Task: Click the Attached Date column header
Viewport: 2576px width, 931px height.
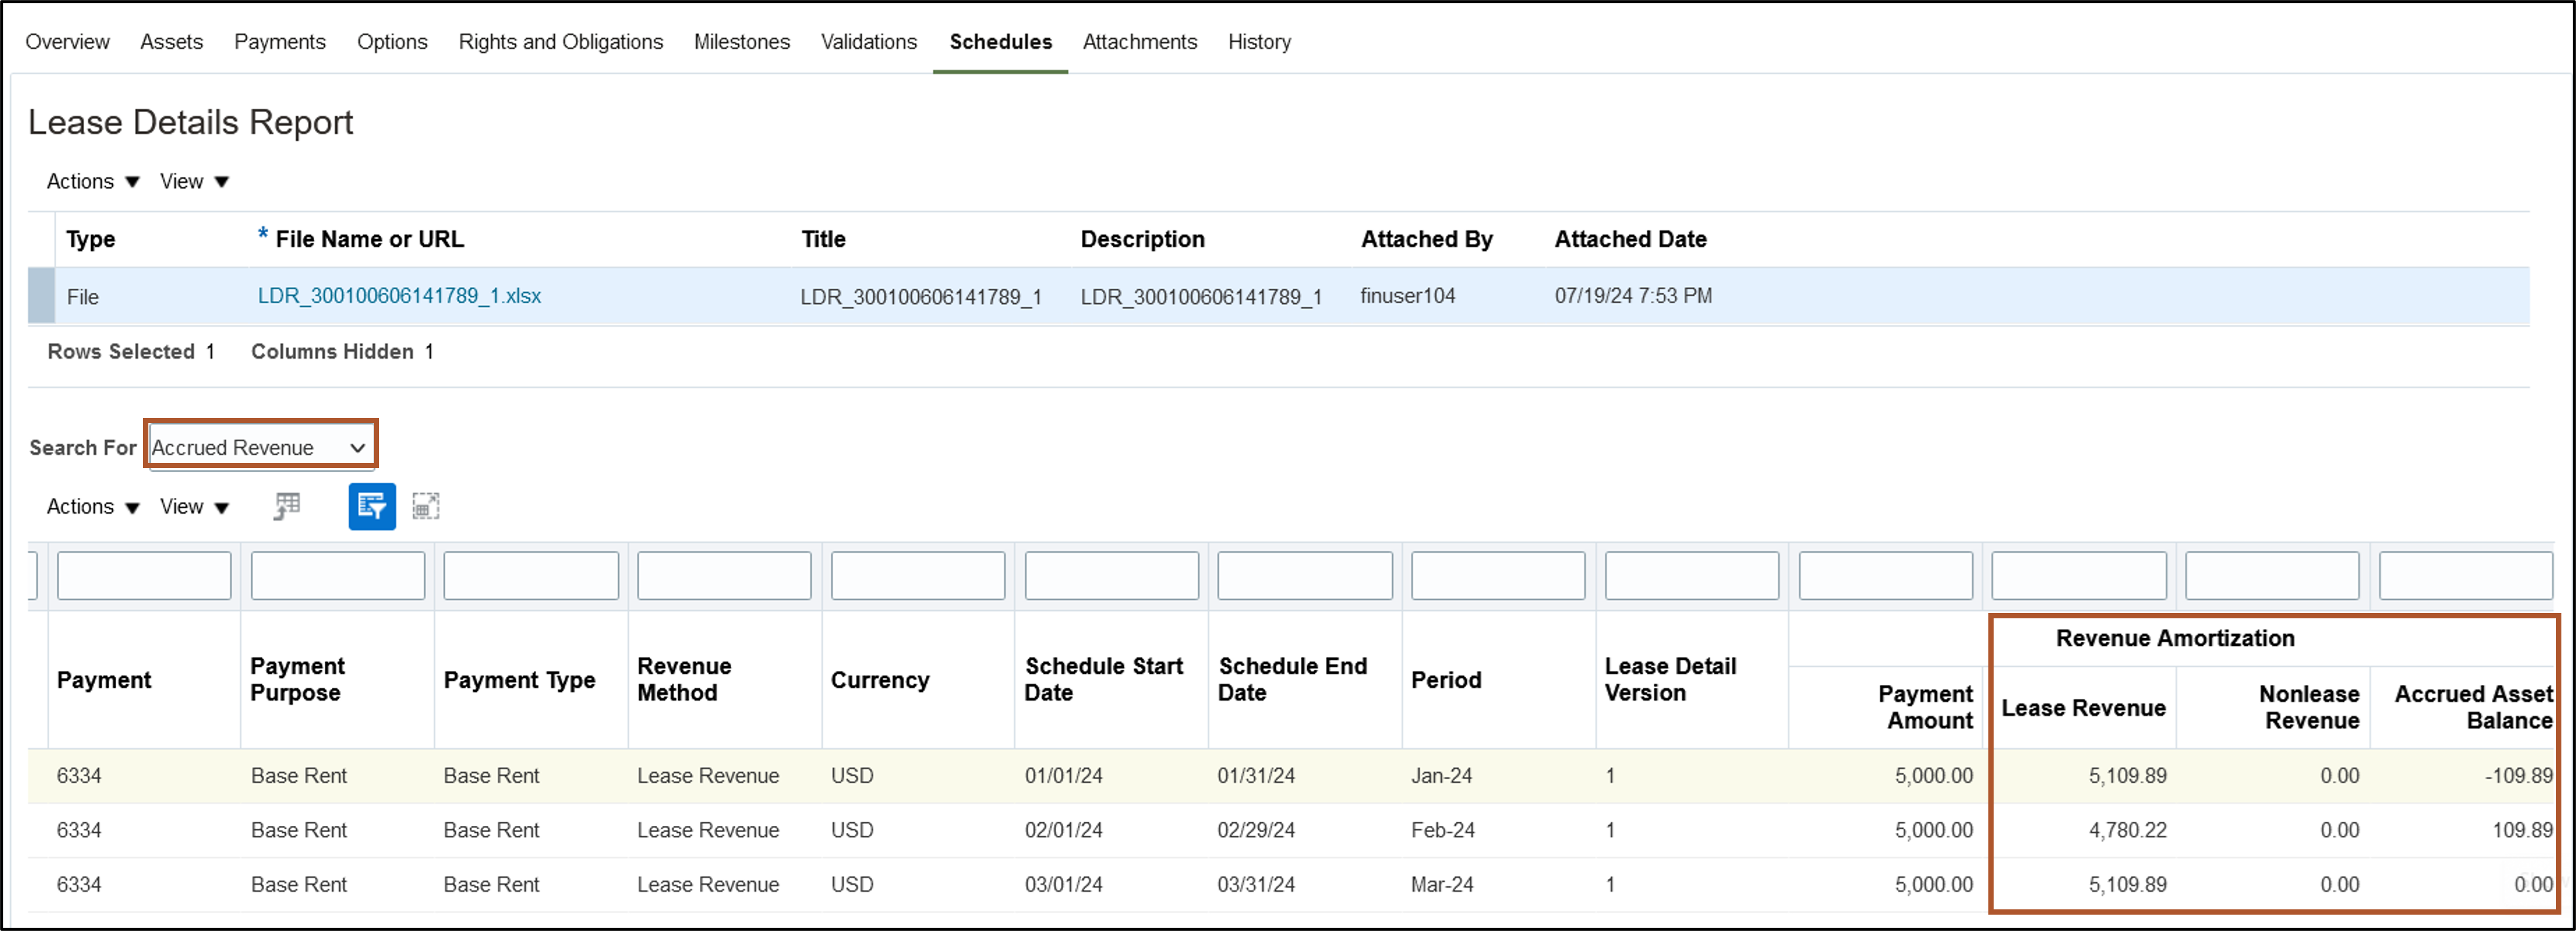Action: pyautogui.click(x=1630, y=239)
